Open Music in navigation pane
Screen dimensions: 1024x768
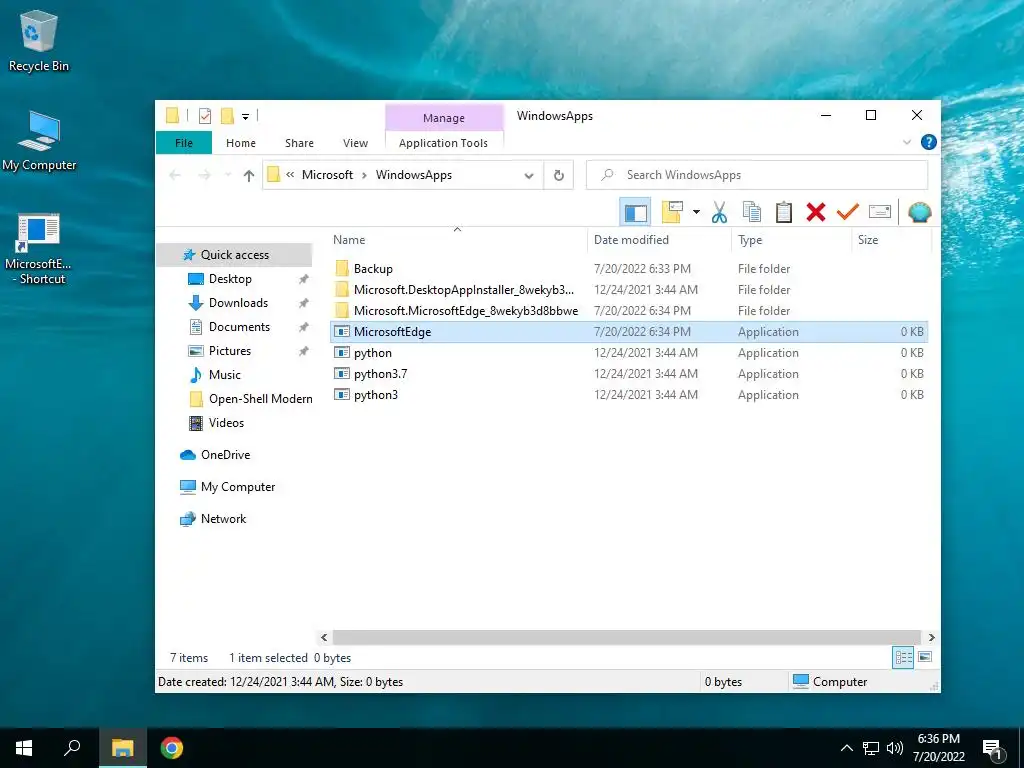[225, 375]
